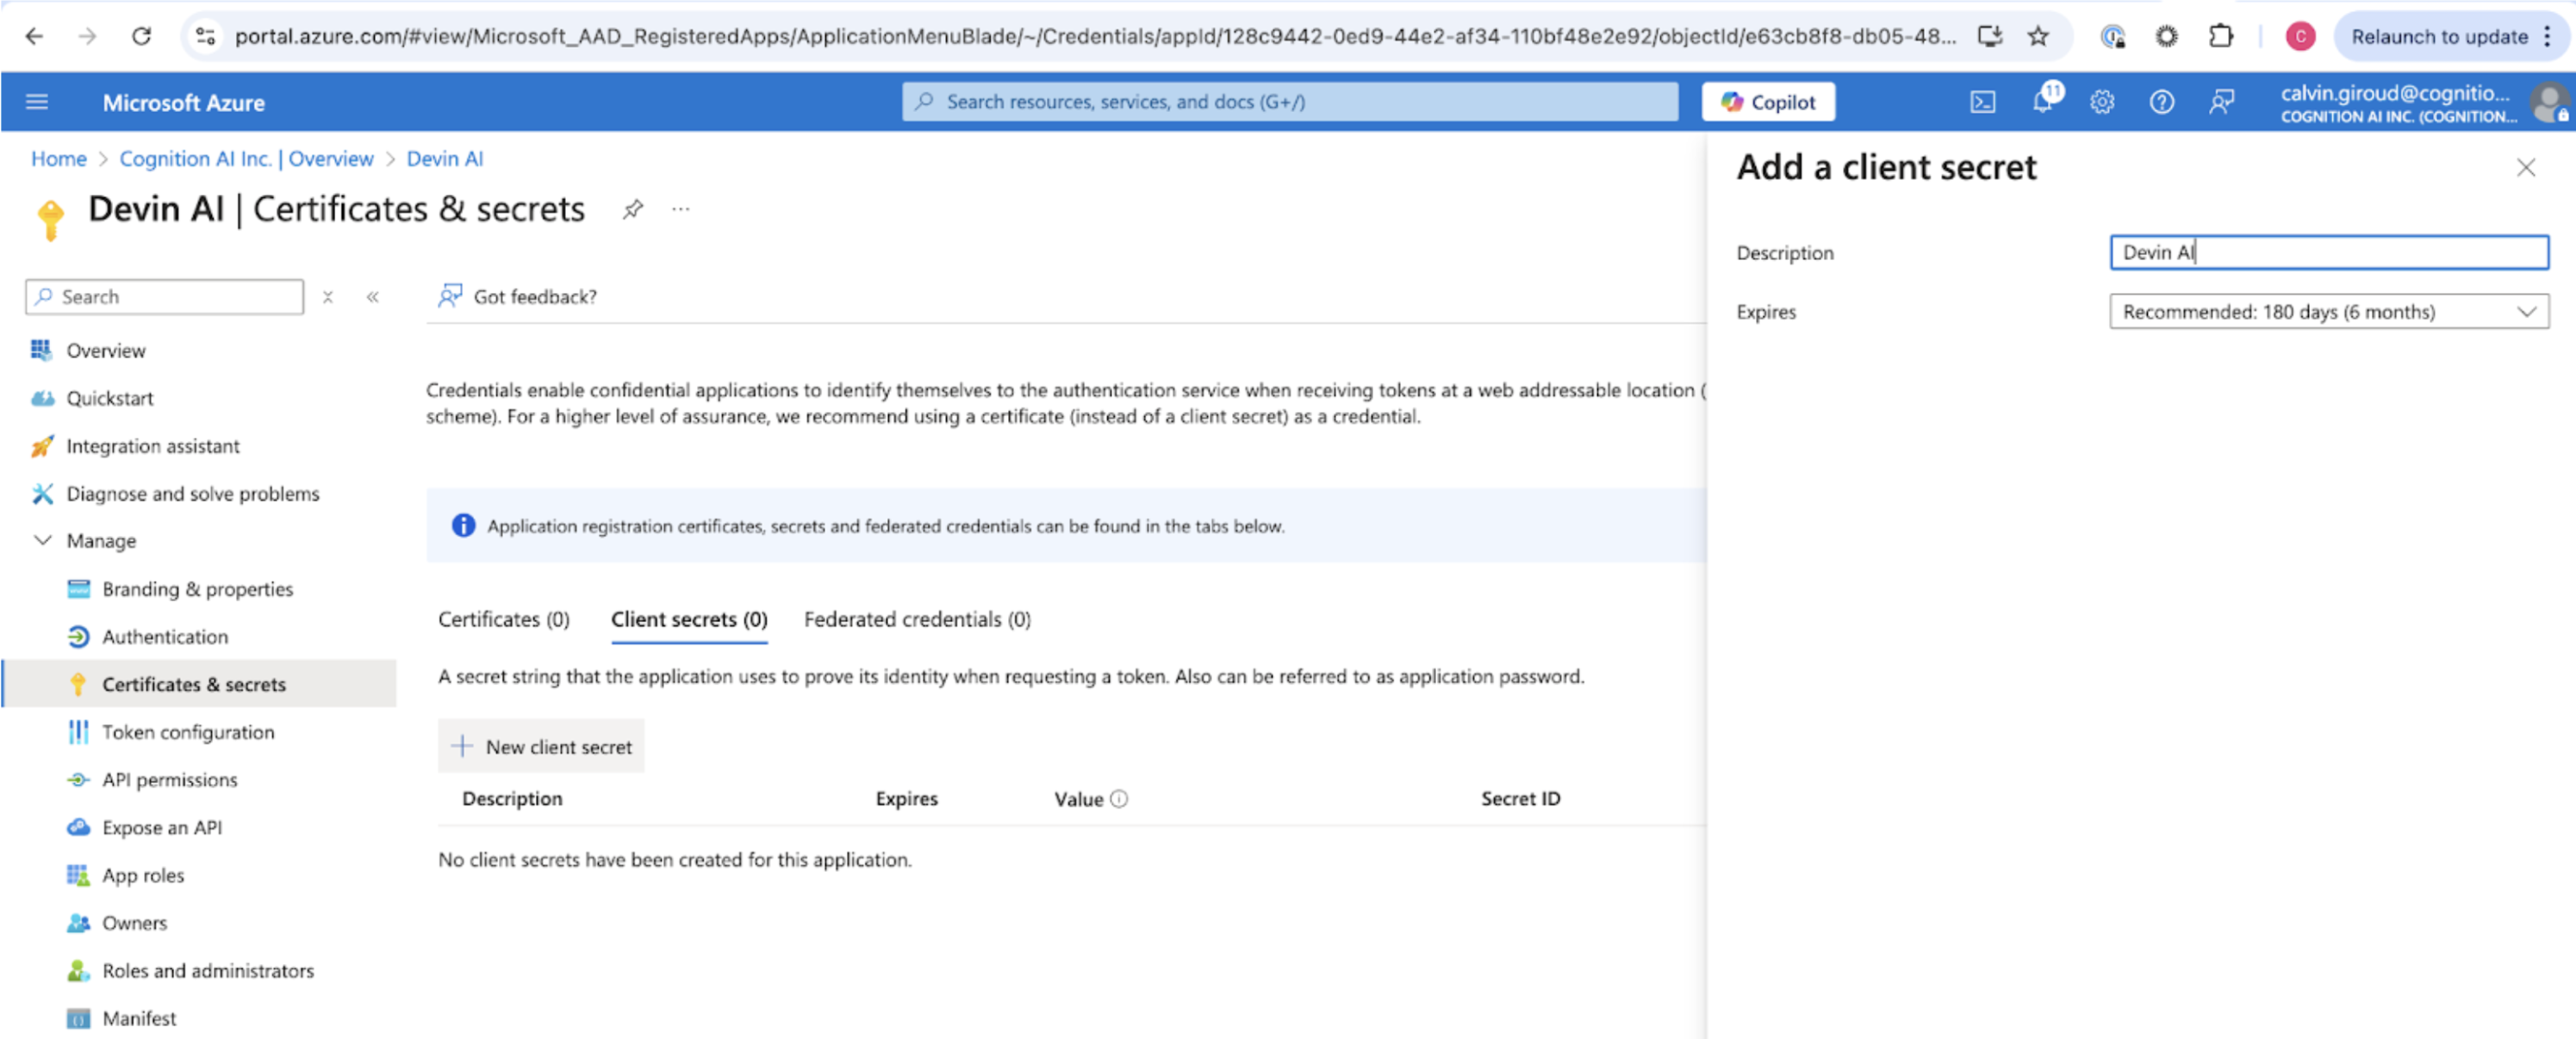Viewport: 2576px width, 1039px height.
Task: Click the help question mark icon
Action: click(2161, 102)
